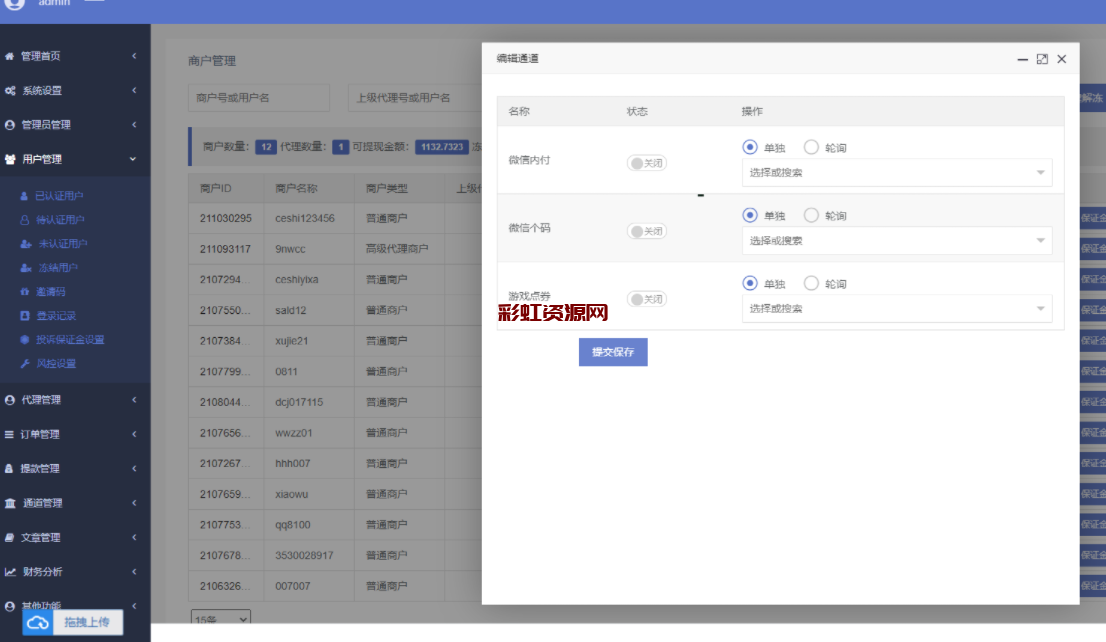Click the wrench icon beside 风控设置
The height and width of the screenshot is (642, 1106).
click(25, 364)
